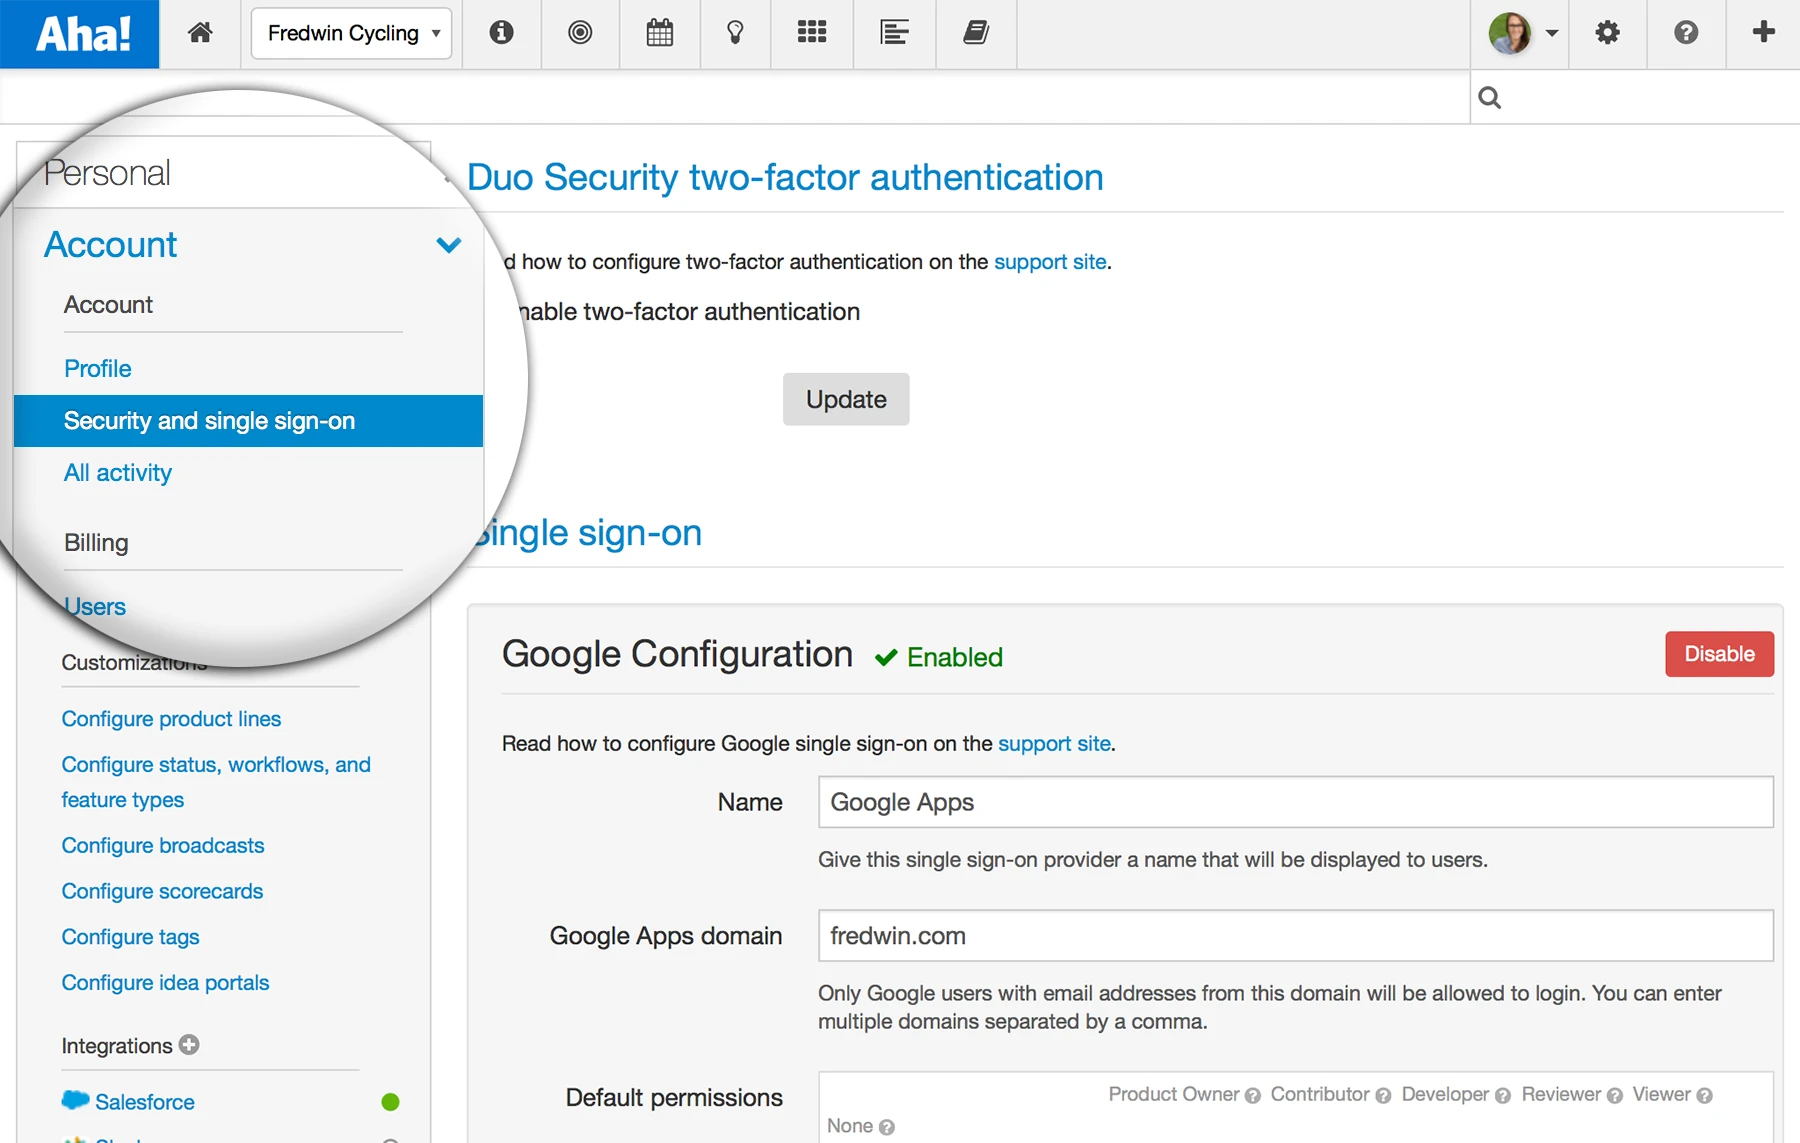The height and width of the screenshot is (1143, 1800).
Task: Open the features grid icon
Action: 812,33
